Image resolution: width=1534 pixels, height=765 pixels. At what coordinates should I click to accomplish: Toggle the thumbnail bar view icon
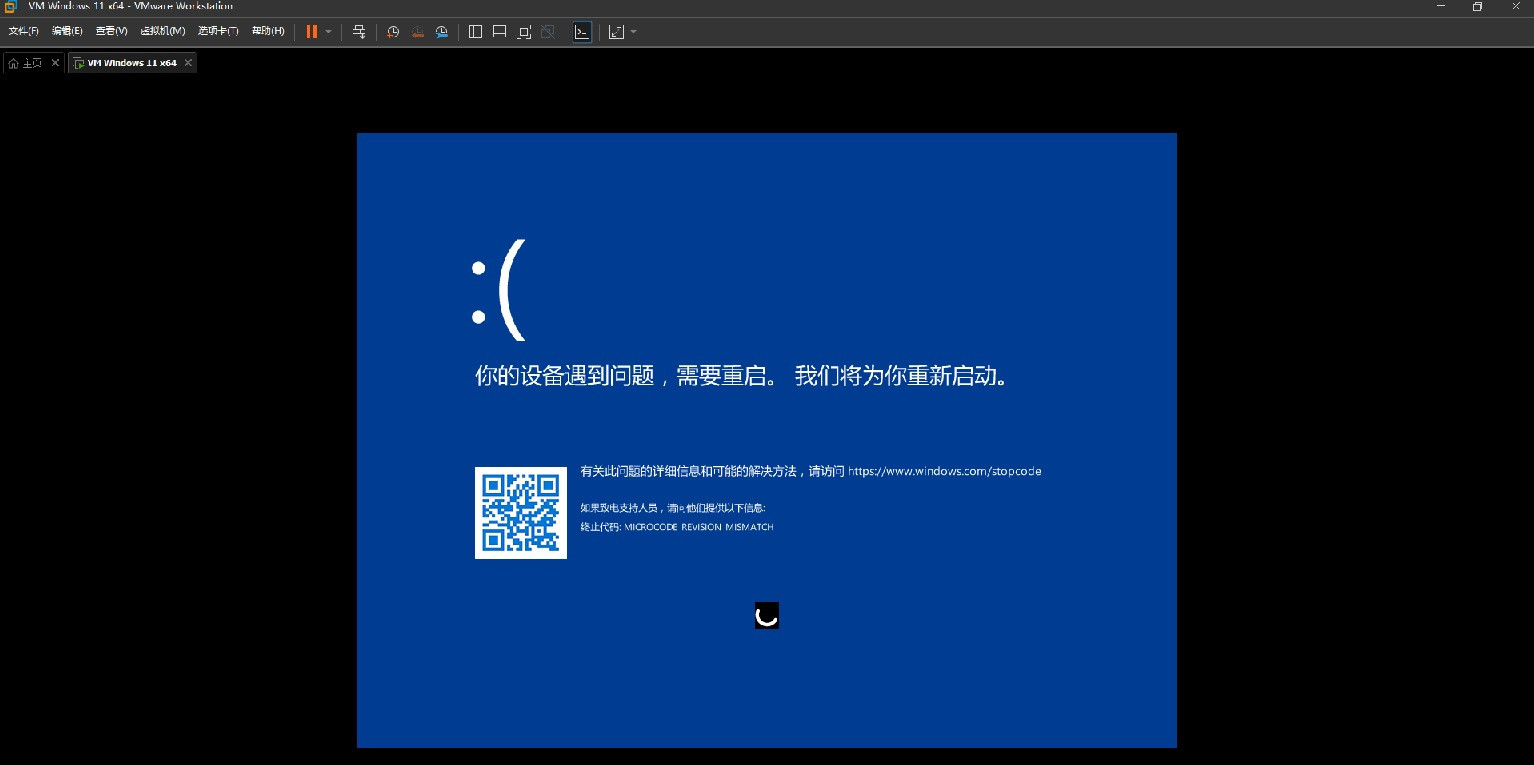[x=499, y=32]
